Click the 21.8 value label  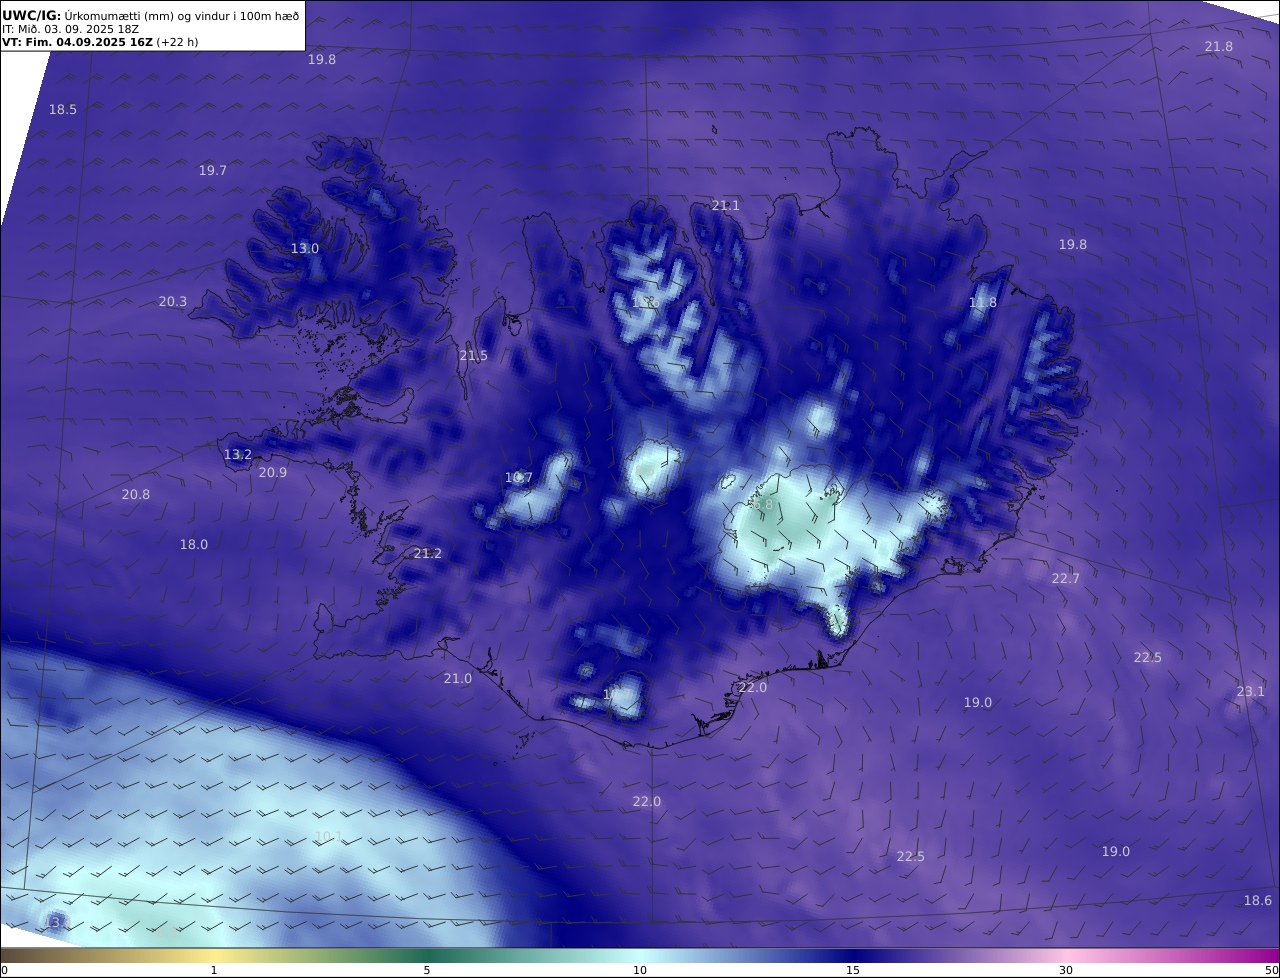click(1218, 47)
